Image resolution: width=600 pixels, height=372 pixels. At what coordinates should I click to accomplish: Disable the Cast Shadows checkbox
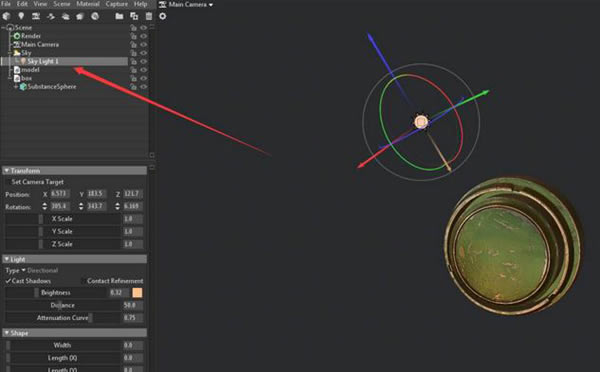(x=8, y=281)
